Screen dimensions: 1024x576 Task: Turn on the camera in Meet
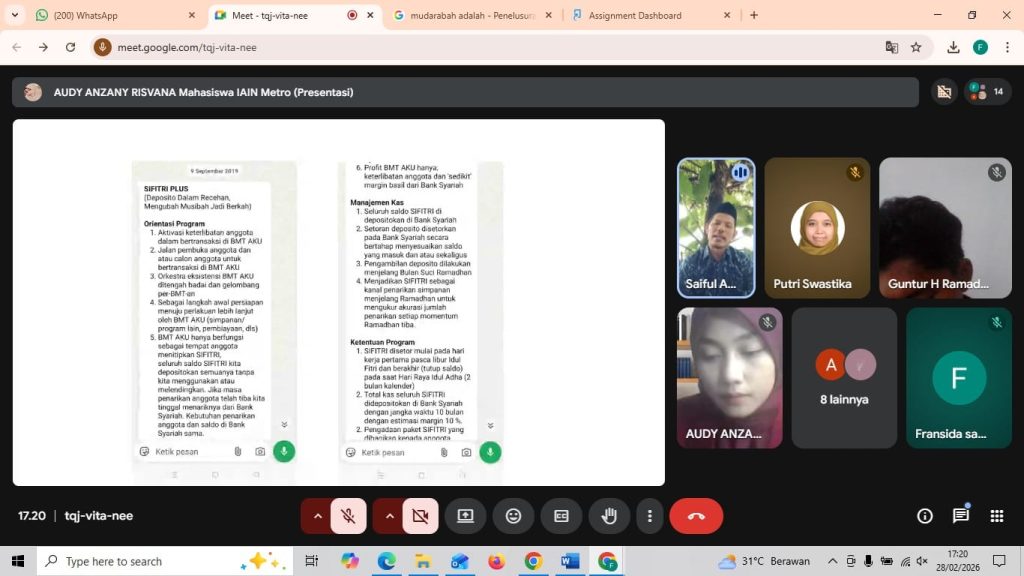click(420, 516)
